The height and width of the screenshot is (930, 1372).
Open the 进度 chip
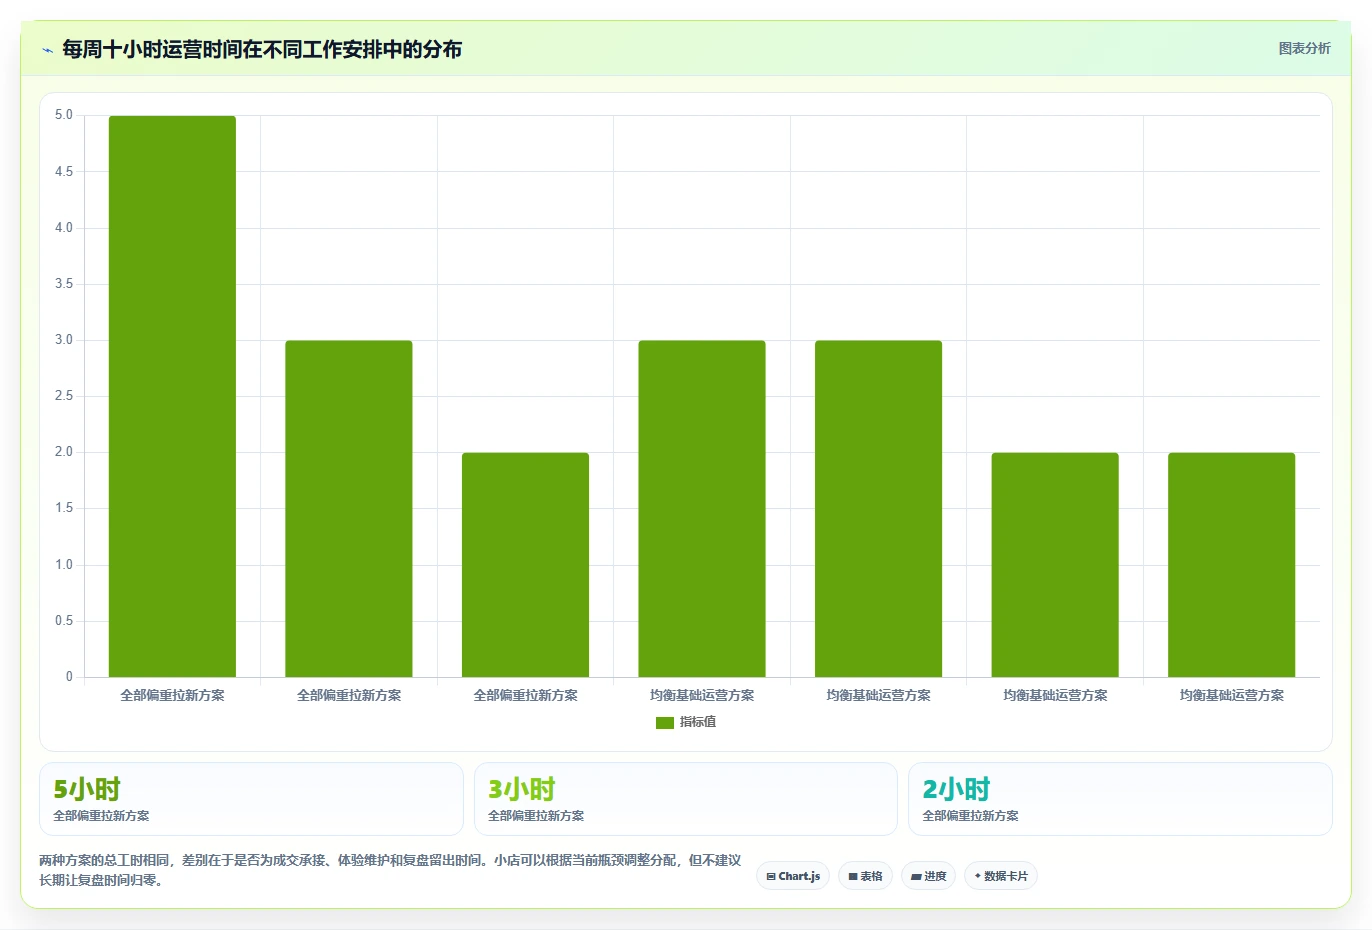click(928, 876)
